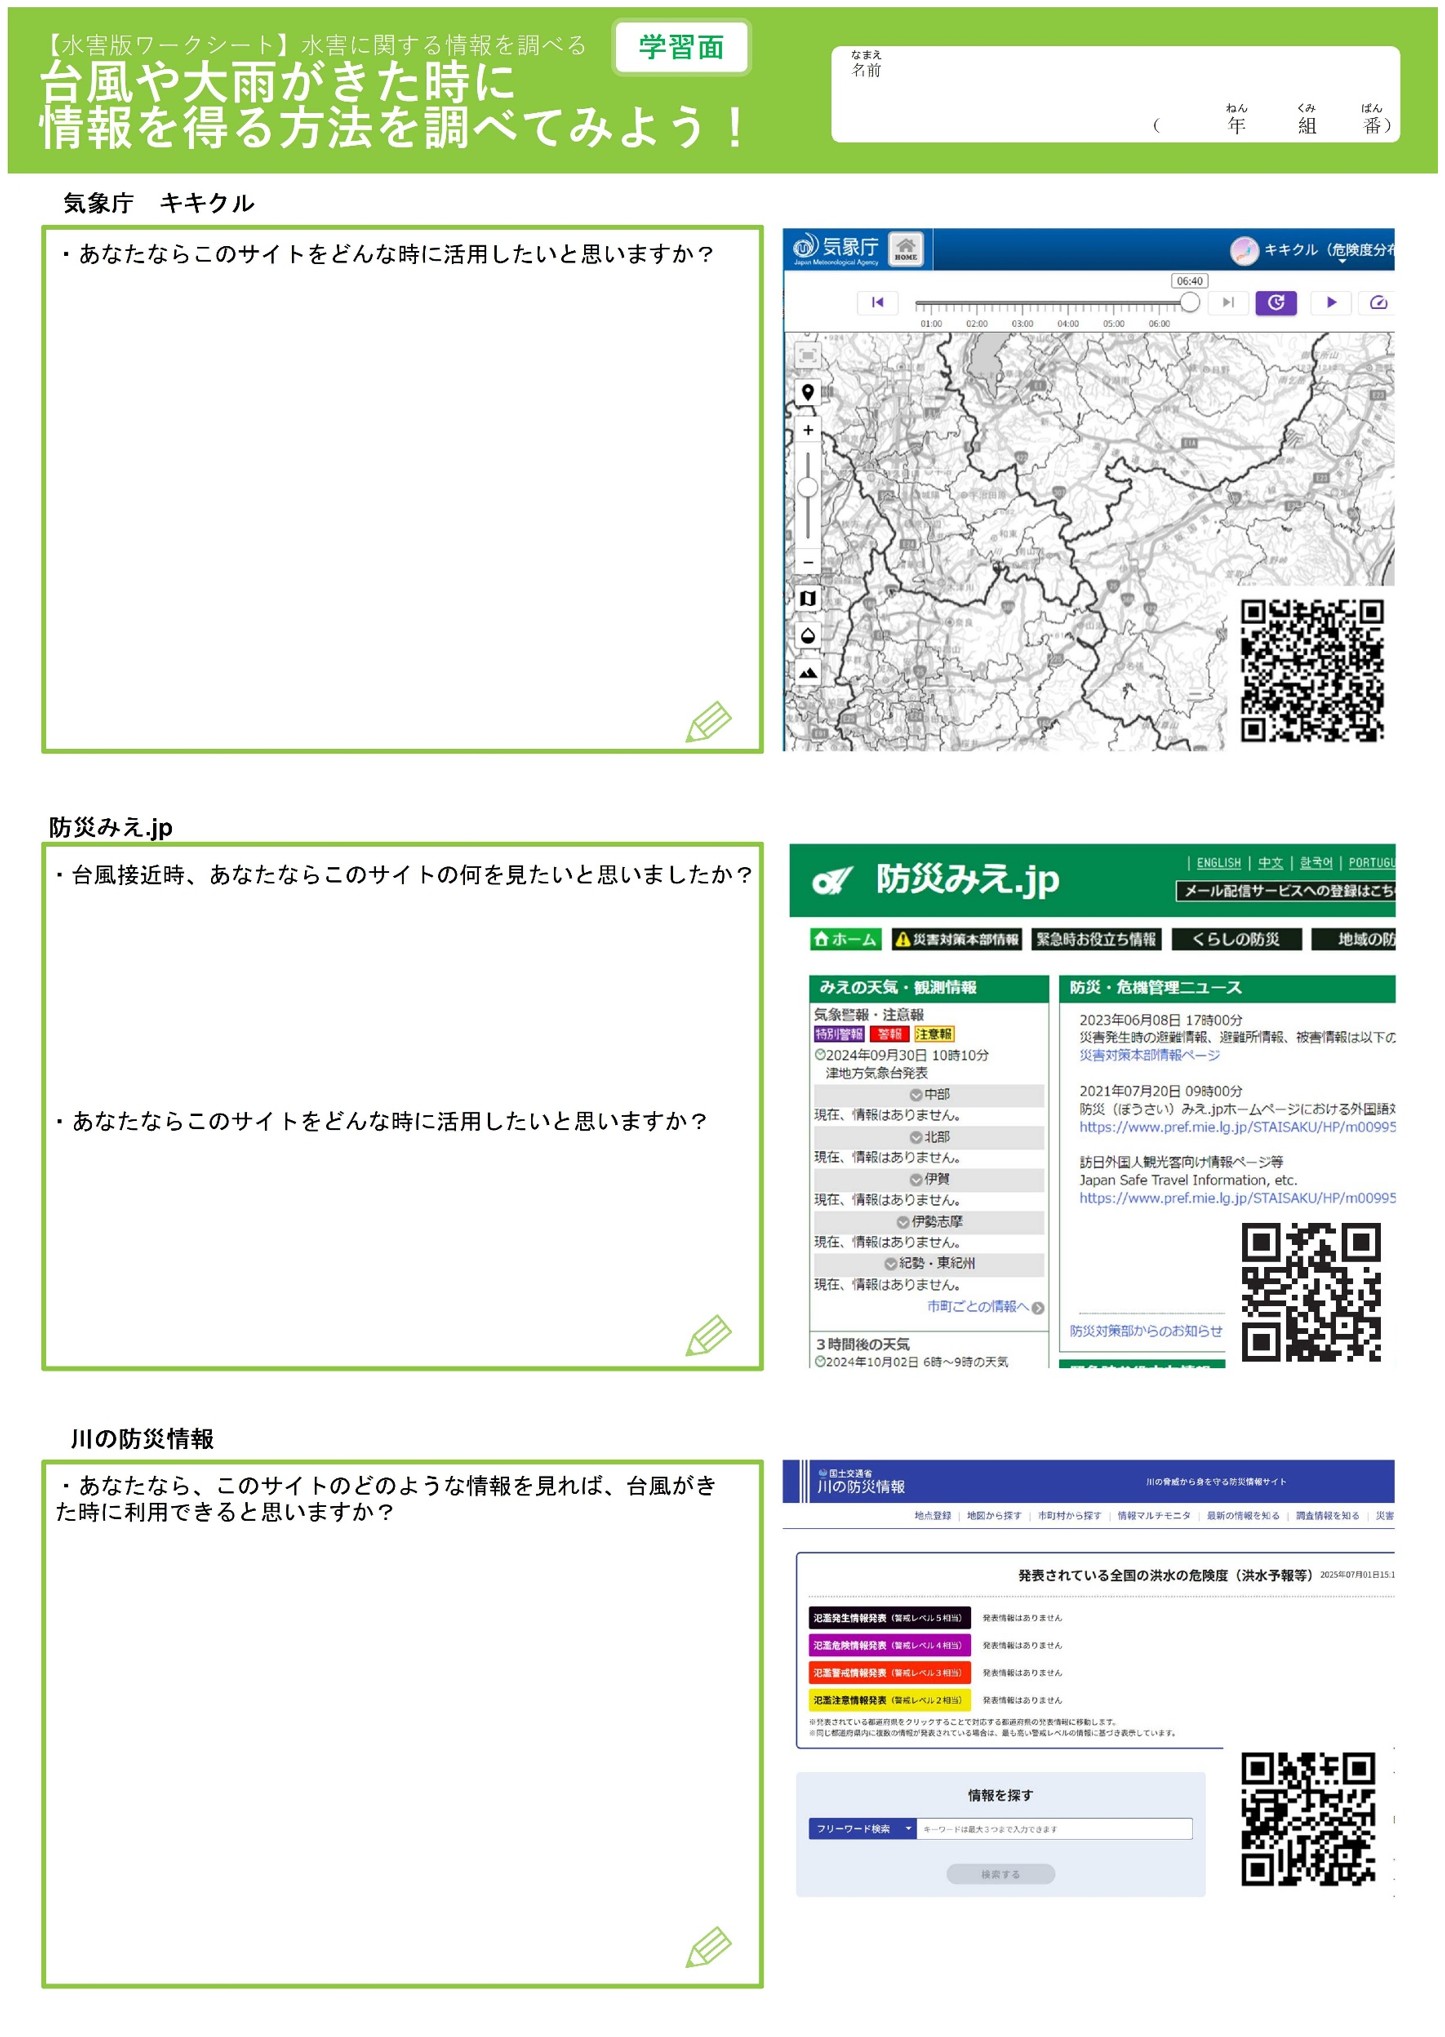1445x2037 pixels.
Task: Click the location pin icon on map
Action: [808, 393]
